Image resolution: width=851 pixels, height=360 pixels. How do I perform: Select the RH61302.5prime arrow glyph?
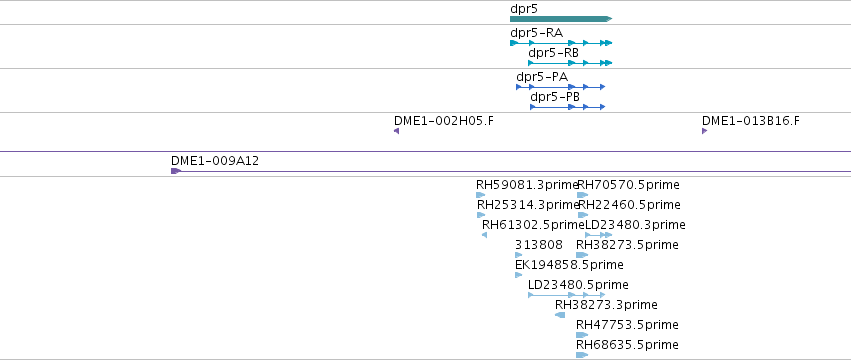pos(484,235)
